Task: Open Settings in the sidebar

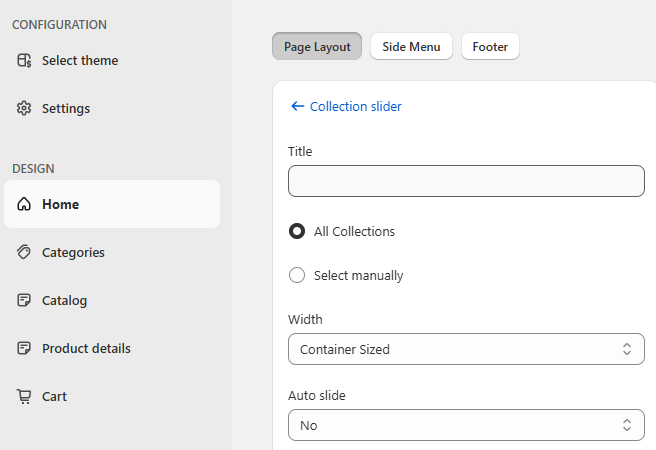Action: point(112,108)
